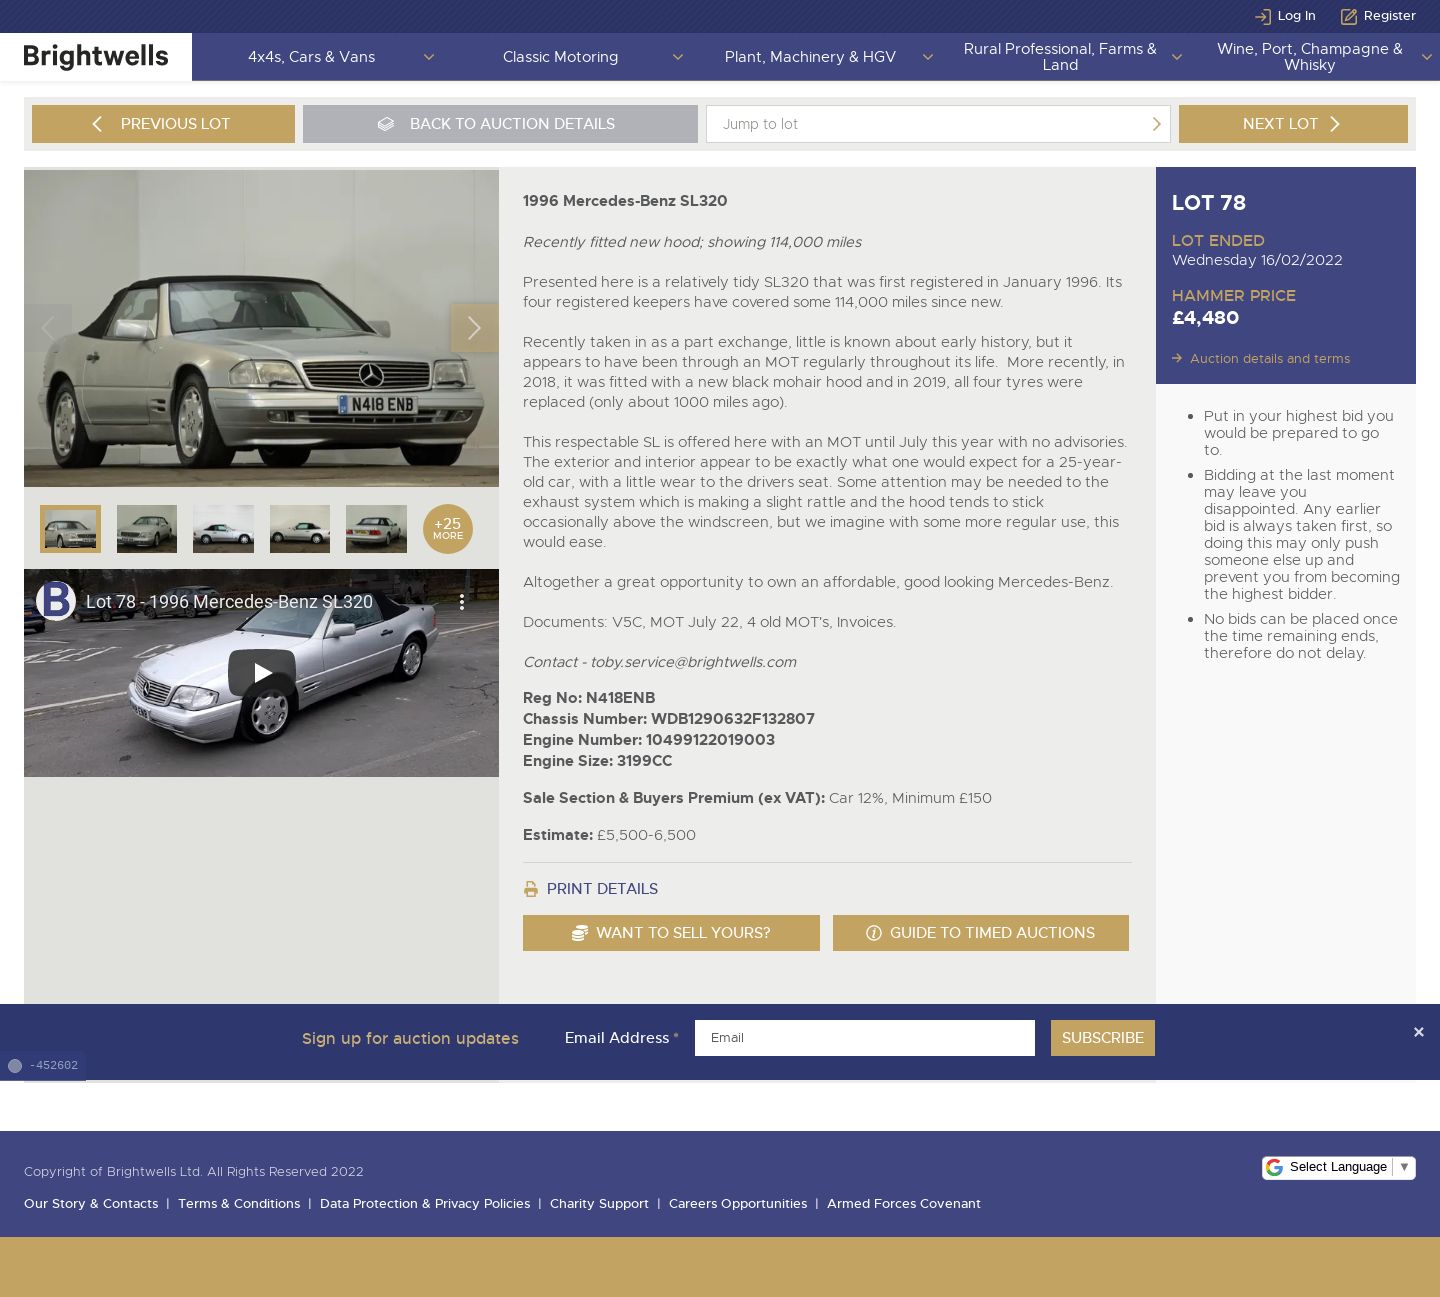Screen dimensions: 1440x1297
Task: Open Rural Professional, Farms & Land menu
Action: pyautogui.click(x=1060, y=57)
